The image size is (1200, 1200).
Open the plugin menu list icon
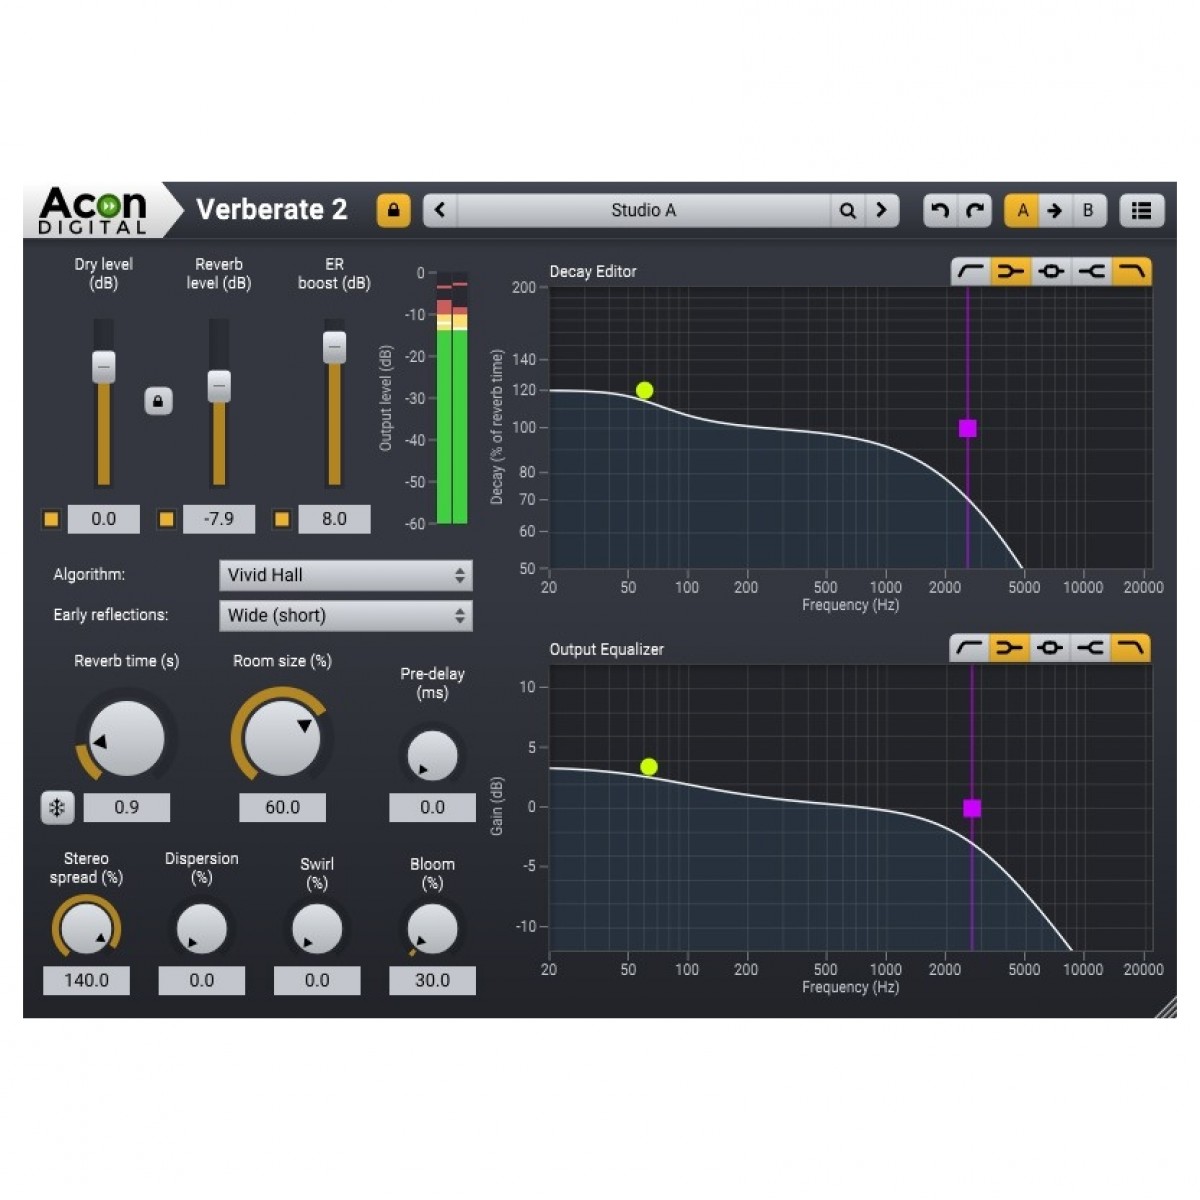point(1141,211)
